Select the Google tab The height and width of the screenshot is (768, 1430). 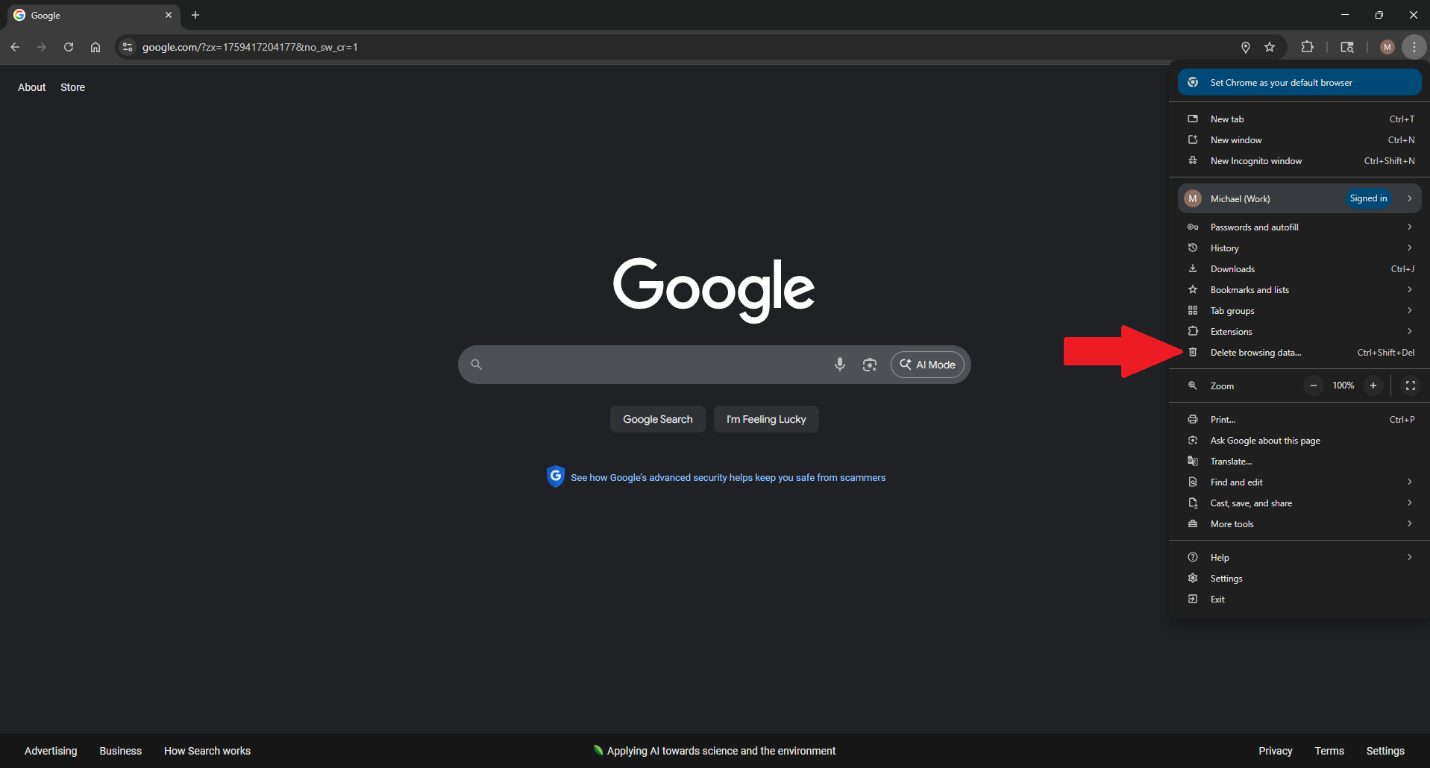92,15
